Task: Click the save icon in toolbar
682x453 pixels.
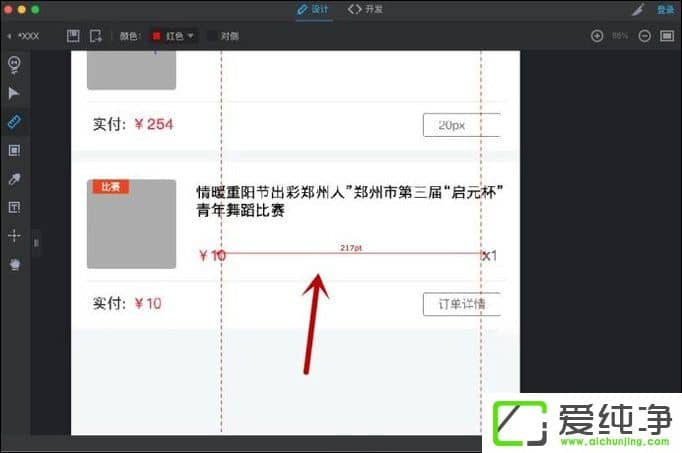Action: 73,36
